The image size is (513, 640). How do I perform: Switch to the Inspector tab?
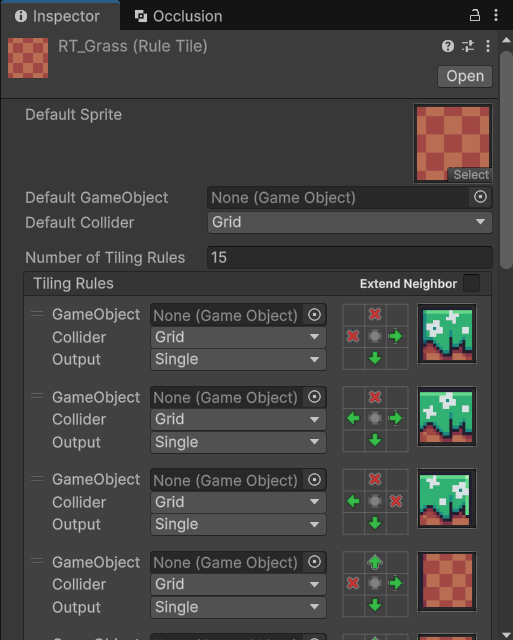point(60,16)
